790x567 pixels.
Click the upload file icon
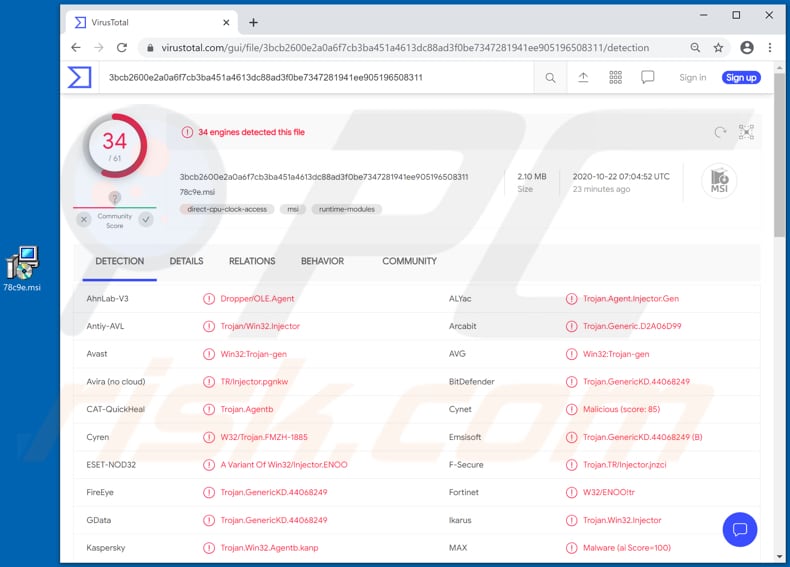(583, 77)
